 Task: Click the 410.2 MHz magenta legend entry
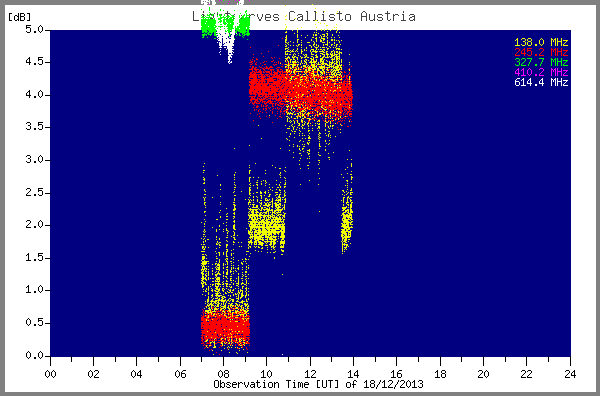coord(541,72)
